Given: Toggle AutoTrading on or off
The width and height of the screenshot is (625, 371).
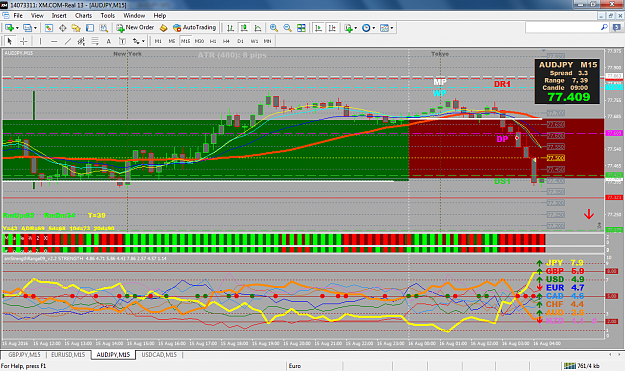Looking at the screenshot, I should coord(194,27).
